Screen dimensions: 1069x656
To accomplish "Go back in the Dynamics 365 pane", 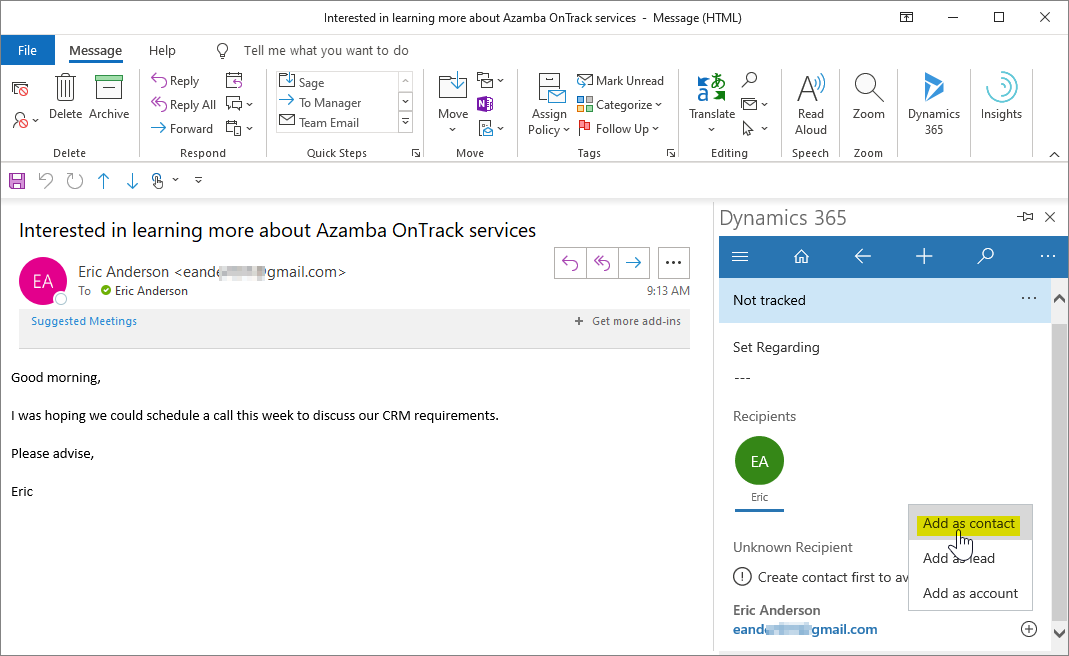I will [x=862, y=256].
